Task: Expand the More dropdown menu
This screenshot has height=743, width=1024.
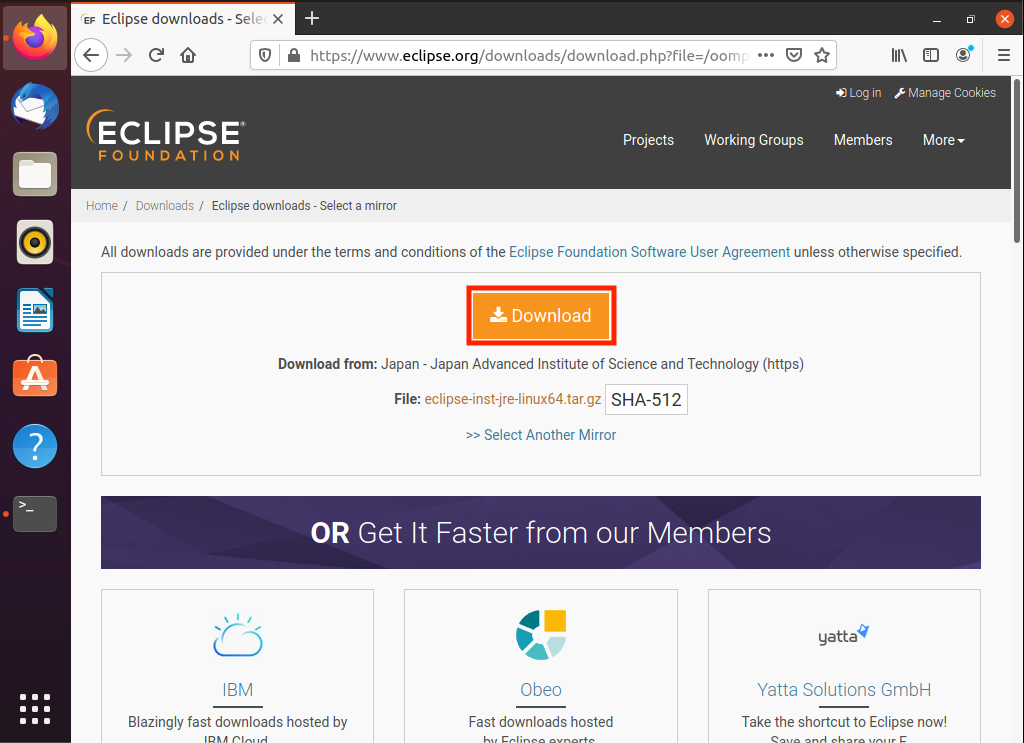Action: pyautogui.click(x=943, y=140)
